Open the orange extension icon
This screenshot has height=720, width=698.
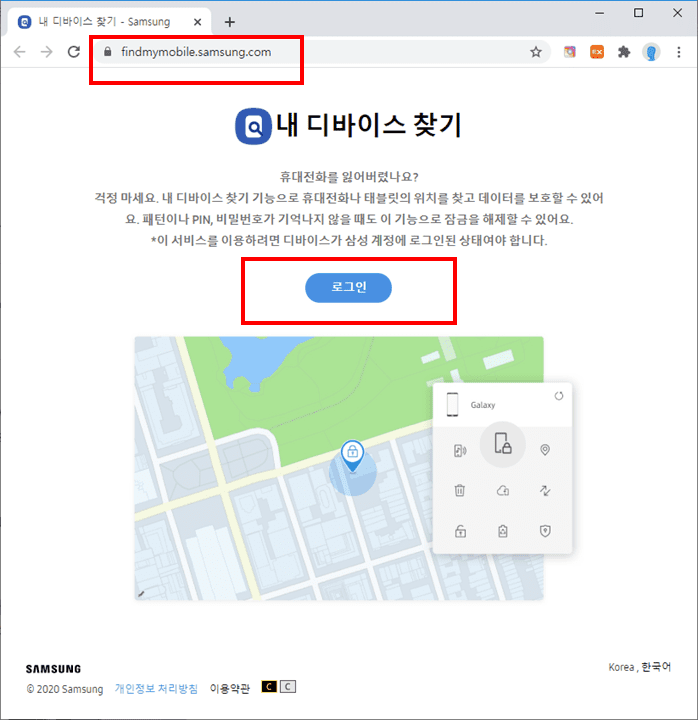point(597,52)
